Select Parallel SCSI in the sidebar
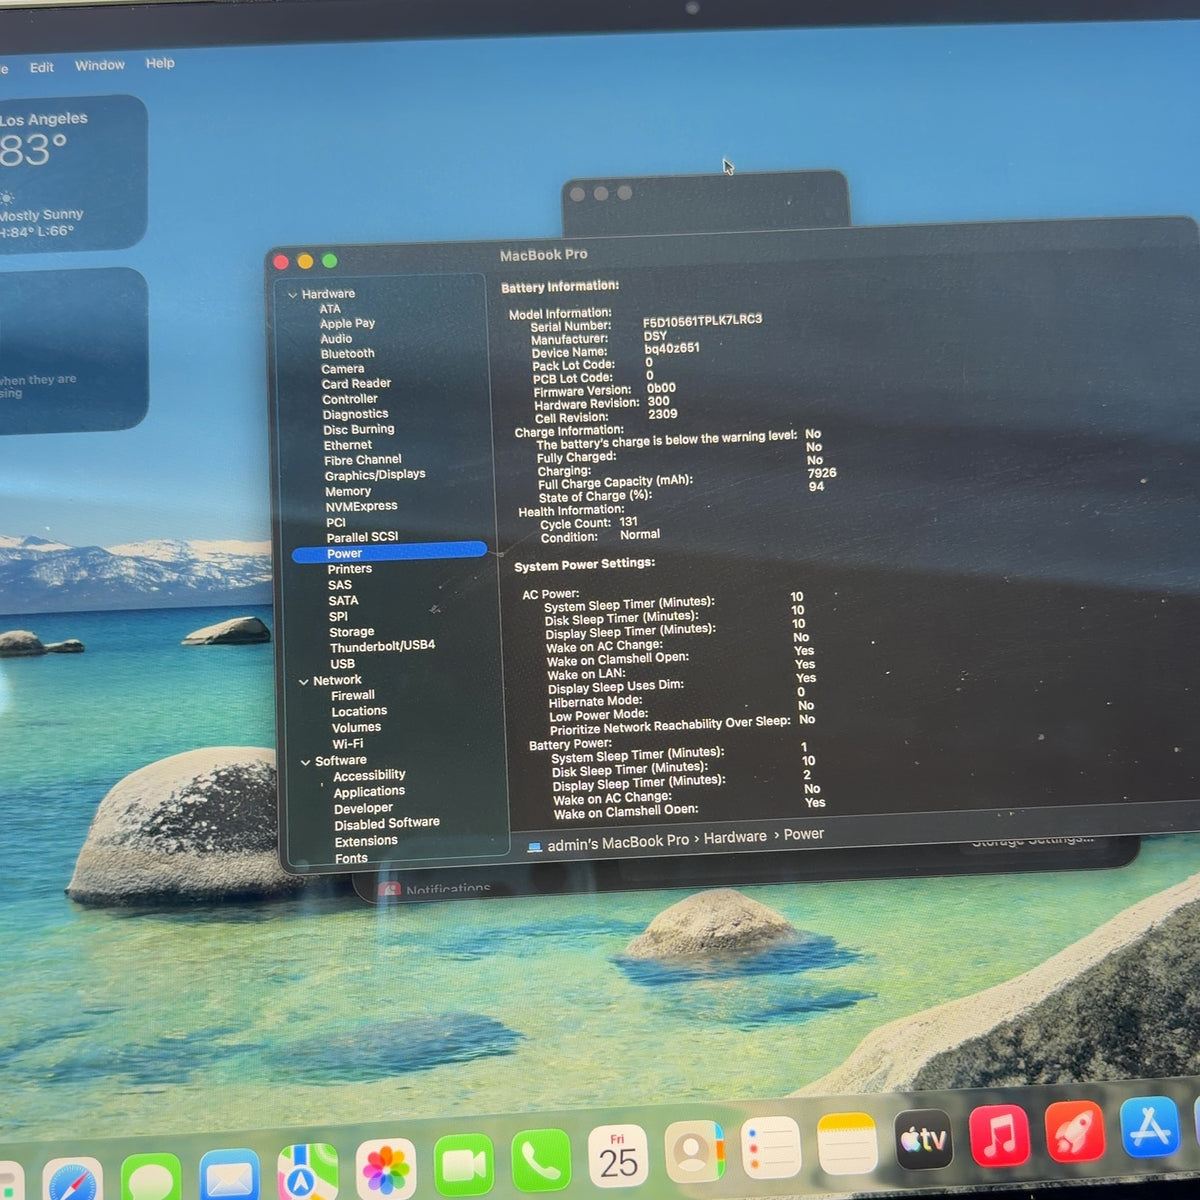 click(362, 537)
